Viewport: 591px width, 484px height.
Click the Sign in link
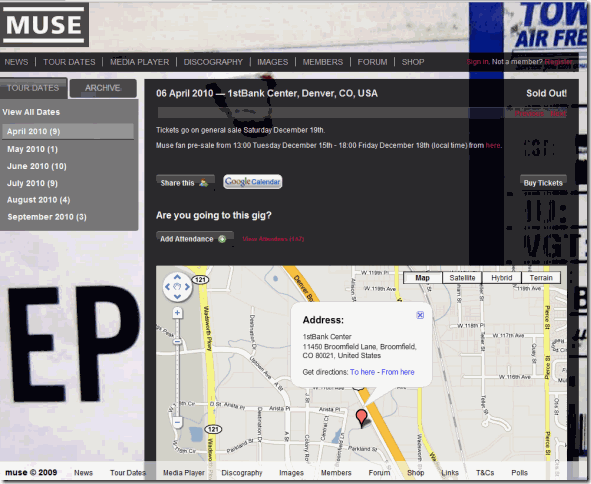pos(477,62)
